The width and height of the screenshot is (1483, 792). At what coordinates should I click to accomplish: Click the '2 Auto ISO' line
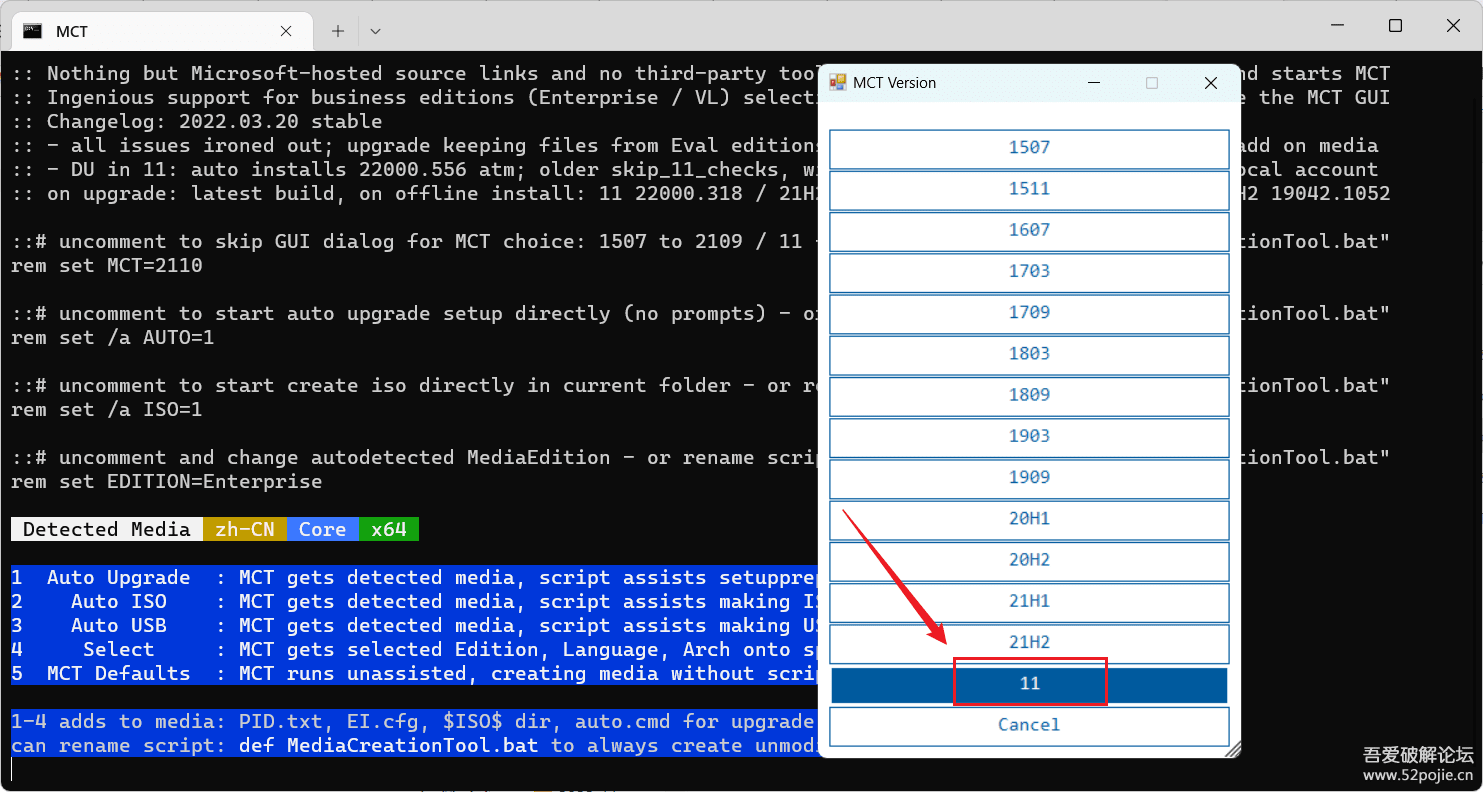click(x=415, y=602)
